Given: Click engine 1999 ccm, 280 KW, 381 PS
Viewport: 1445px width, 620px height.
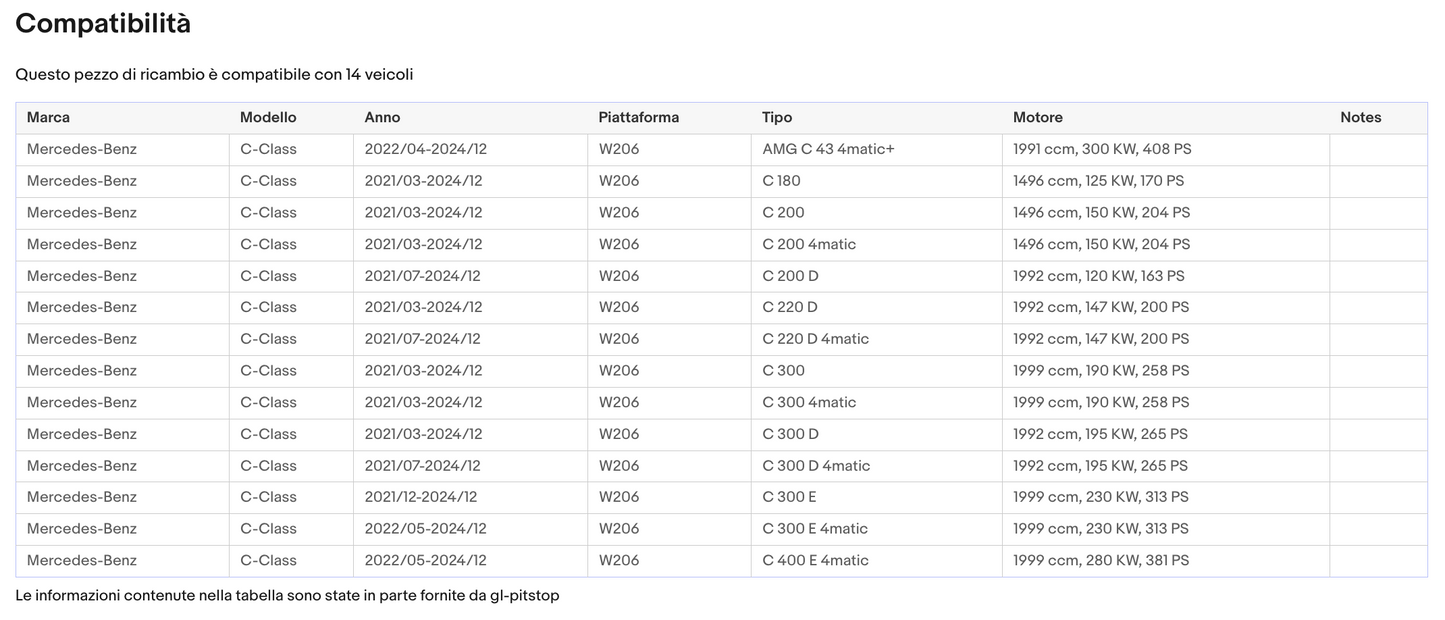Looking at the screenshot, I should pyautogui.click(x=1100, y=561).
